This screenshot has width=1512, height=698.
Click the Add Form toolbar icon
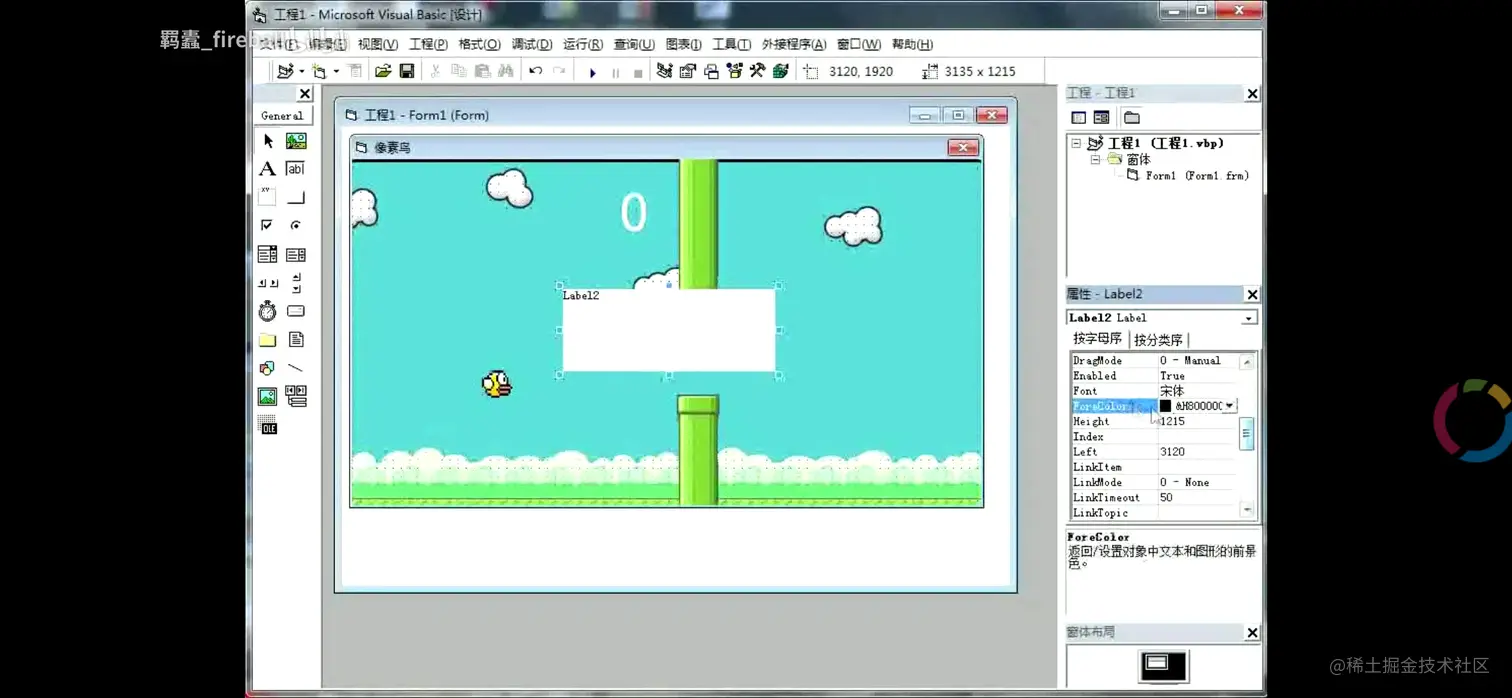319,71
